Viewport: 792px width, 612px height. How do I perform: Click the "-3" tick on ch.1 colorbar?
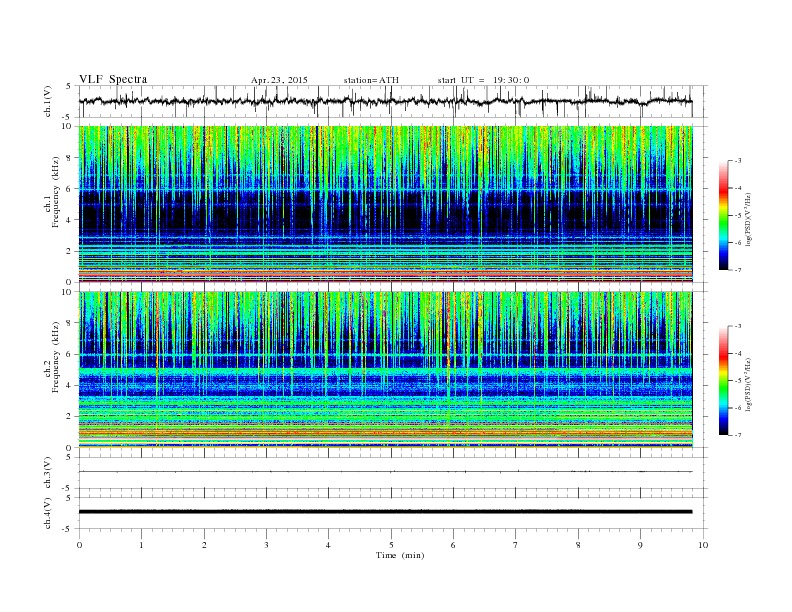(x=738, y=161)
